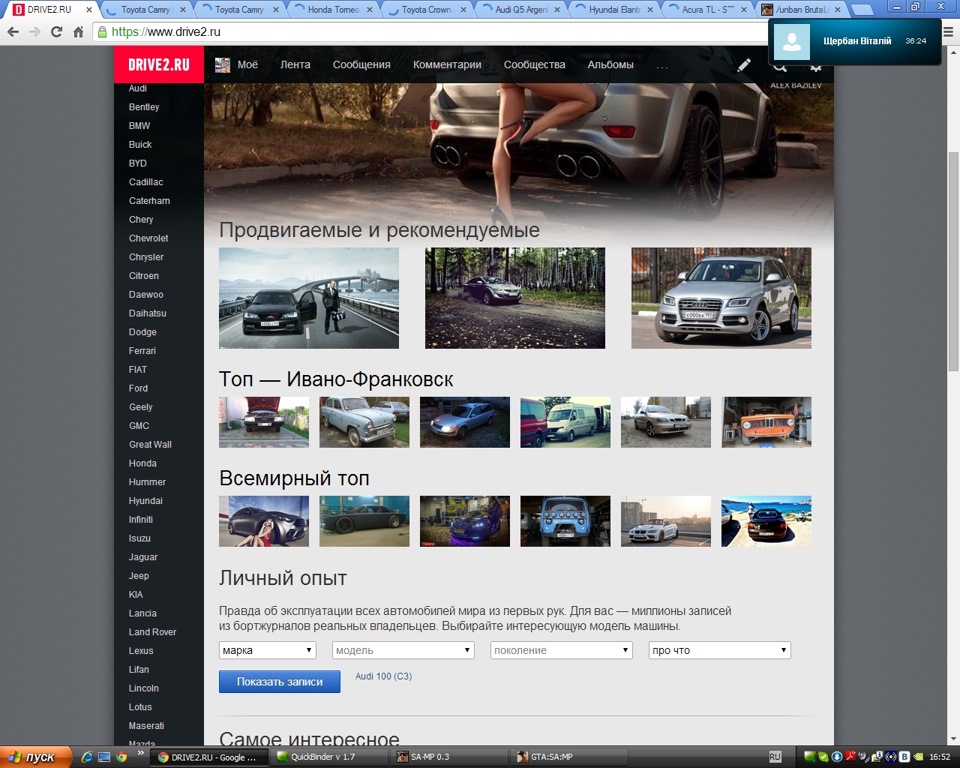This screenshot has width=960, height=768.
Task: Click the Jaguar brand link
Action: pos(143,557)
